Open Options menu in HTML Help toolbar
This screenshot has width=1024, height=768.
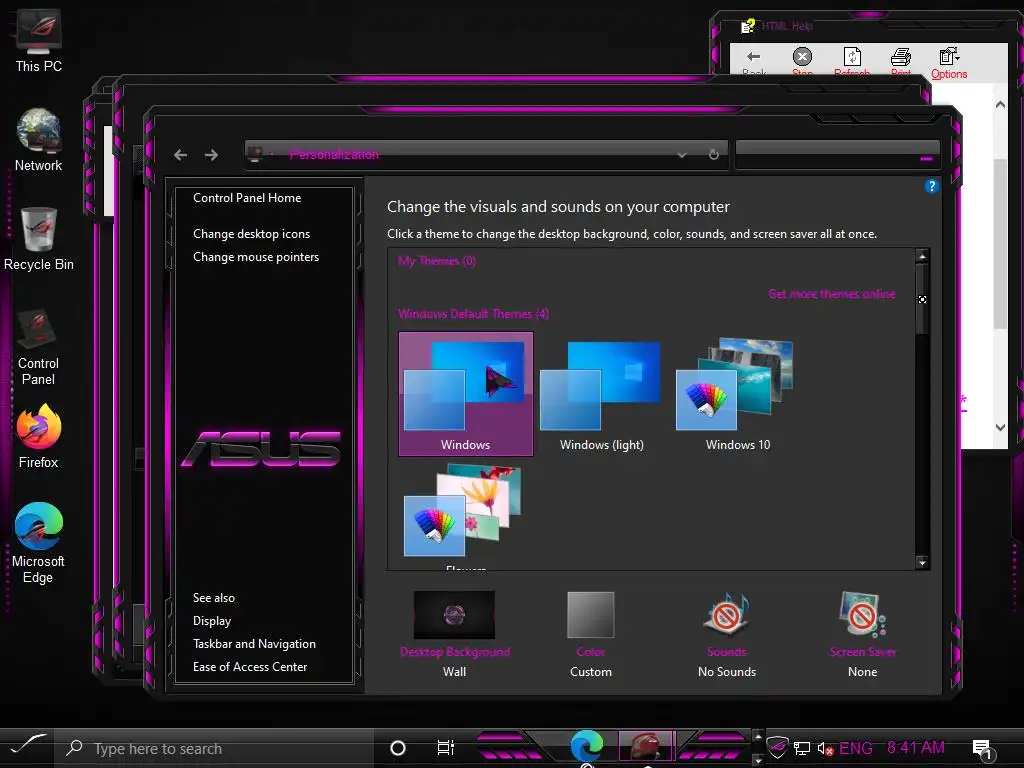tap(949, 63)
